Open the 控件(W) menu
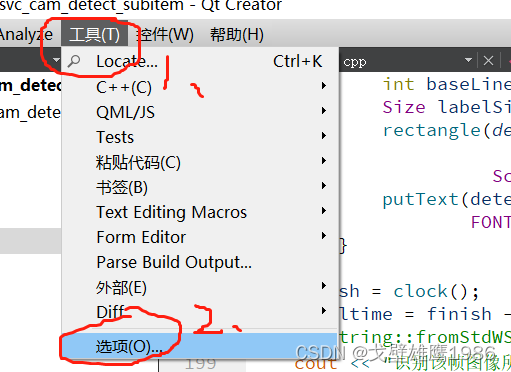 point(166,34)
